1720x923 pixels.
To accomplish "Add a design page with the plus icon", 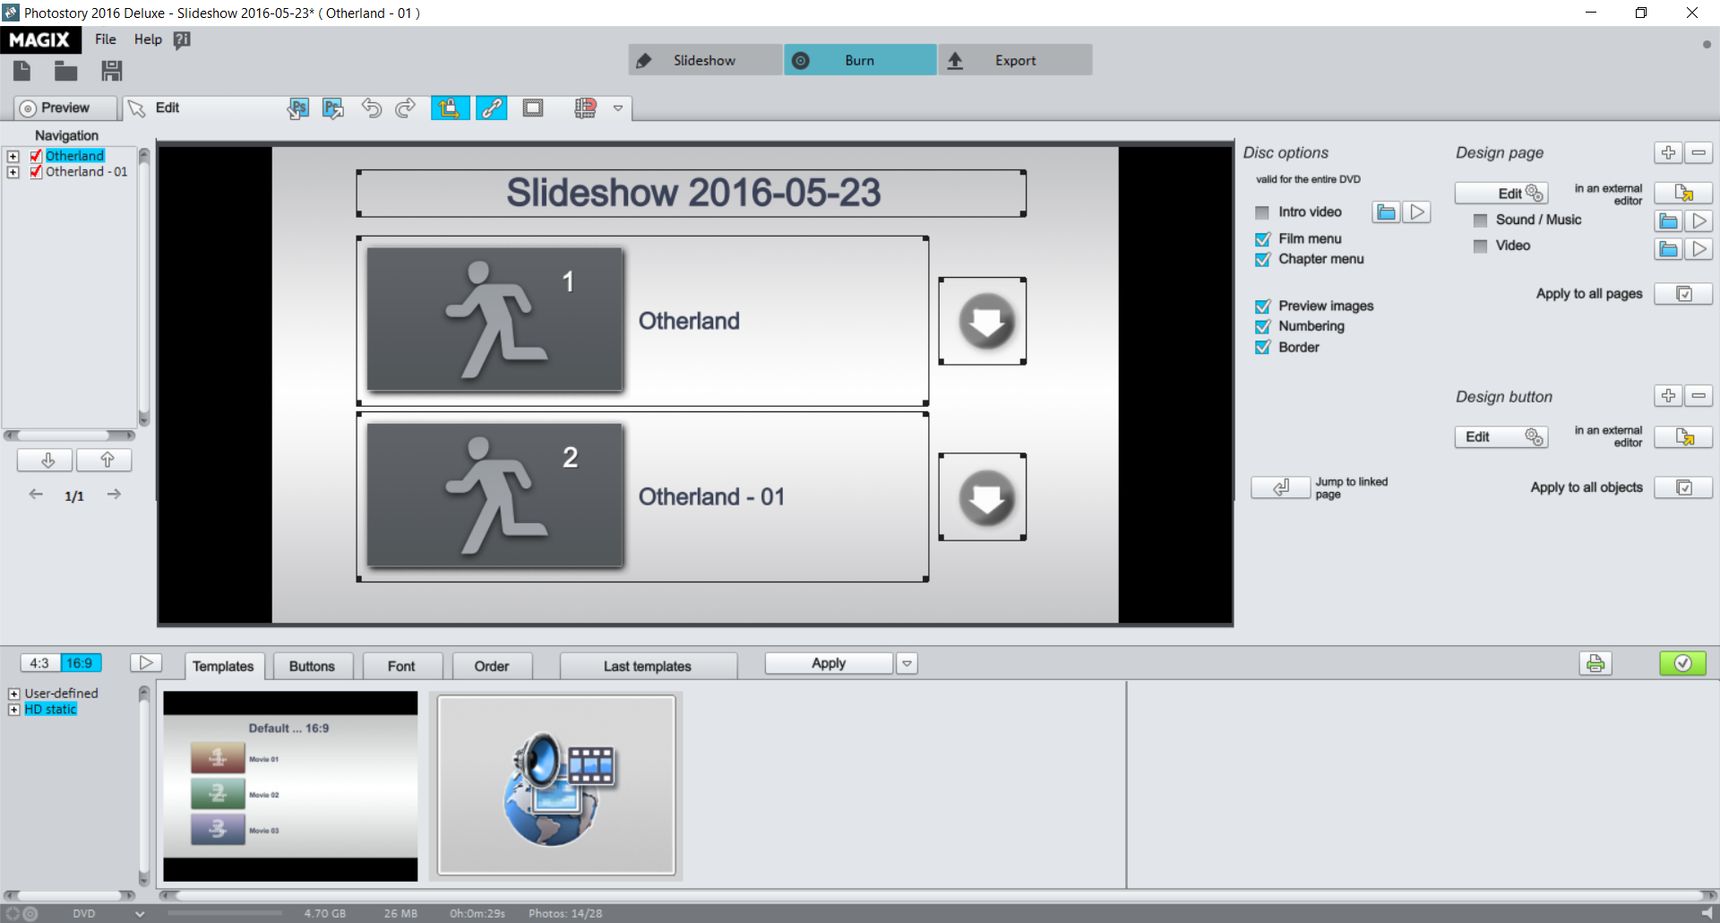I will pos(1668,153).
